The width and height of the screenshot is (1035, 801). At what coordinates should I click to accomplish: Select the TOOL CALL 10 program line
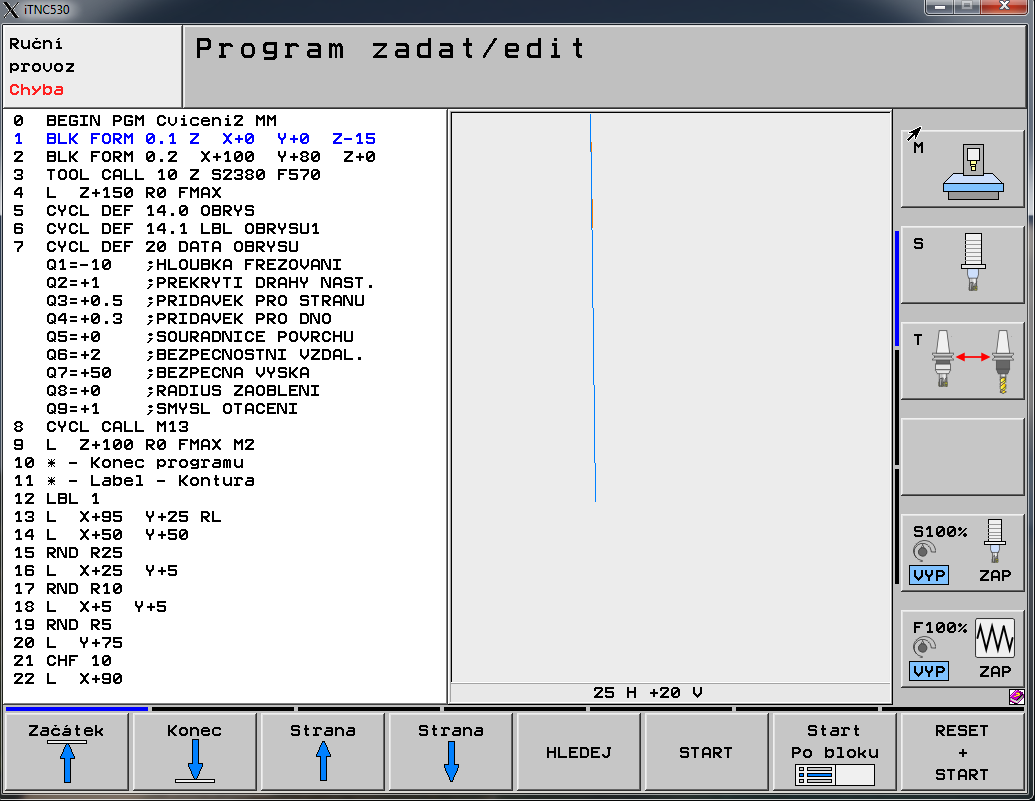[x=183, y=175]
